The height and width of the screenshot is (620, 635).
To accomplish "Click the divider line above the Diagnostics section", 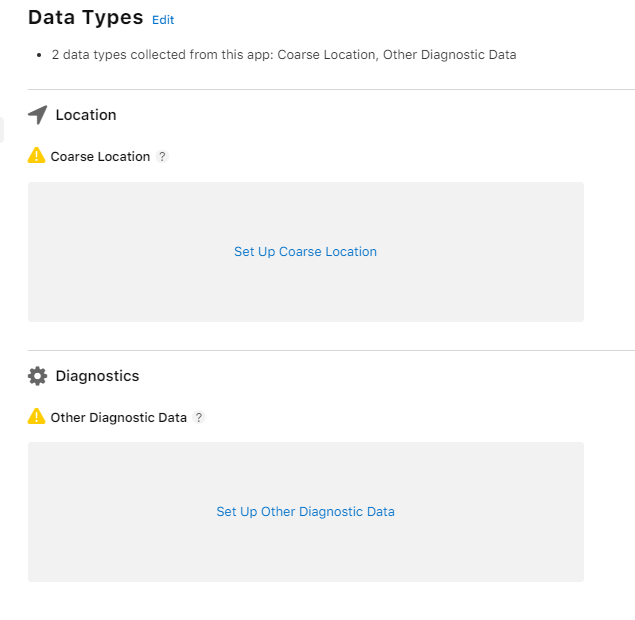I will (x=331, y=350).
